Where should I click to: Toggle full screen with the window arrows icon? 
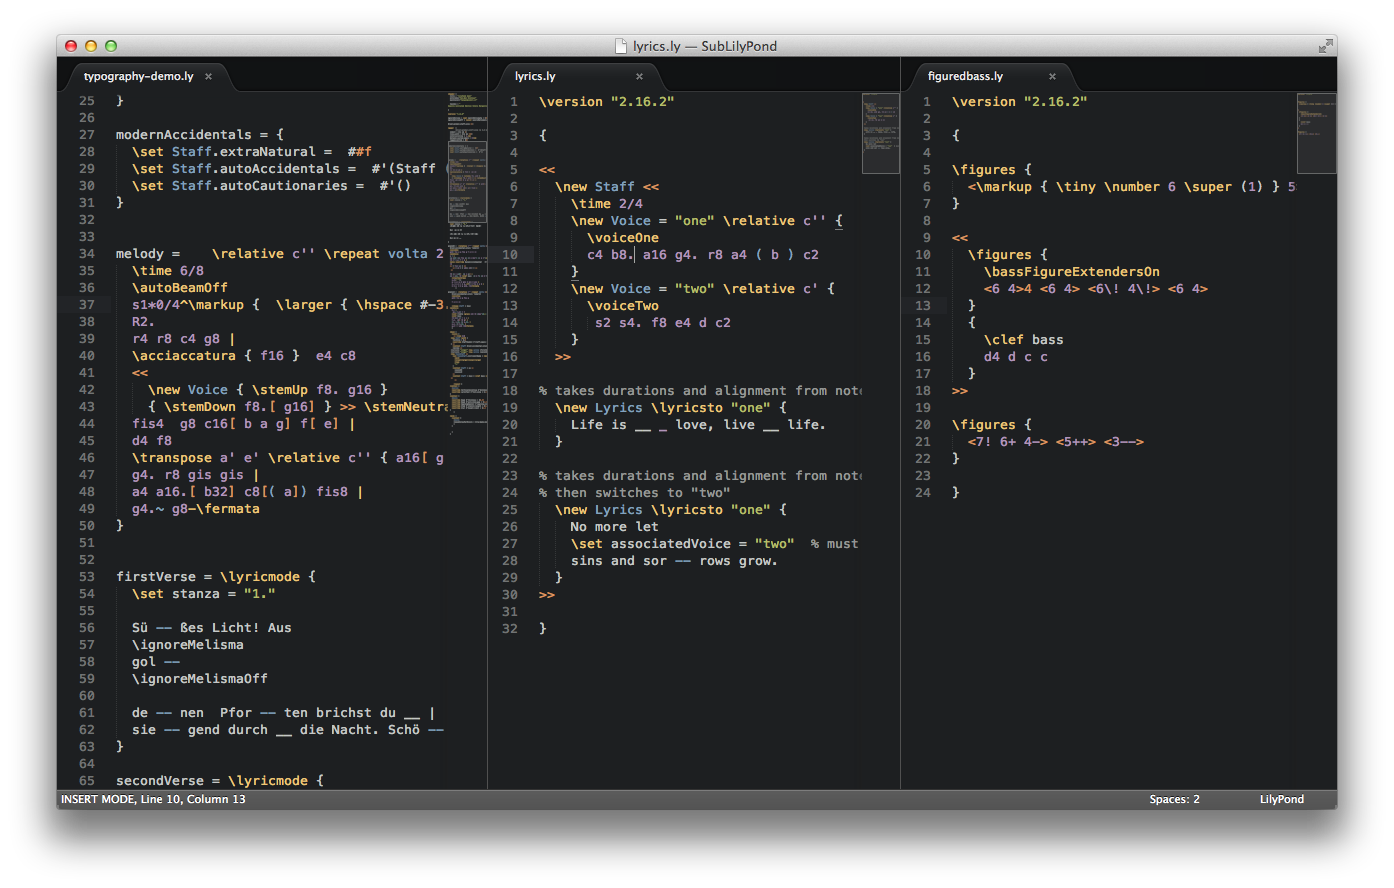point(1325,46)
